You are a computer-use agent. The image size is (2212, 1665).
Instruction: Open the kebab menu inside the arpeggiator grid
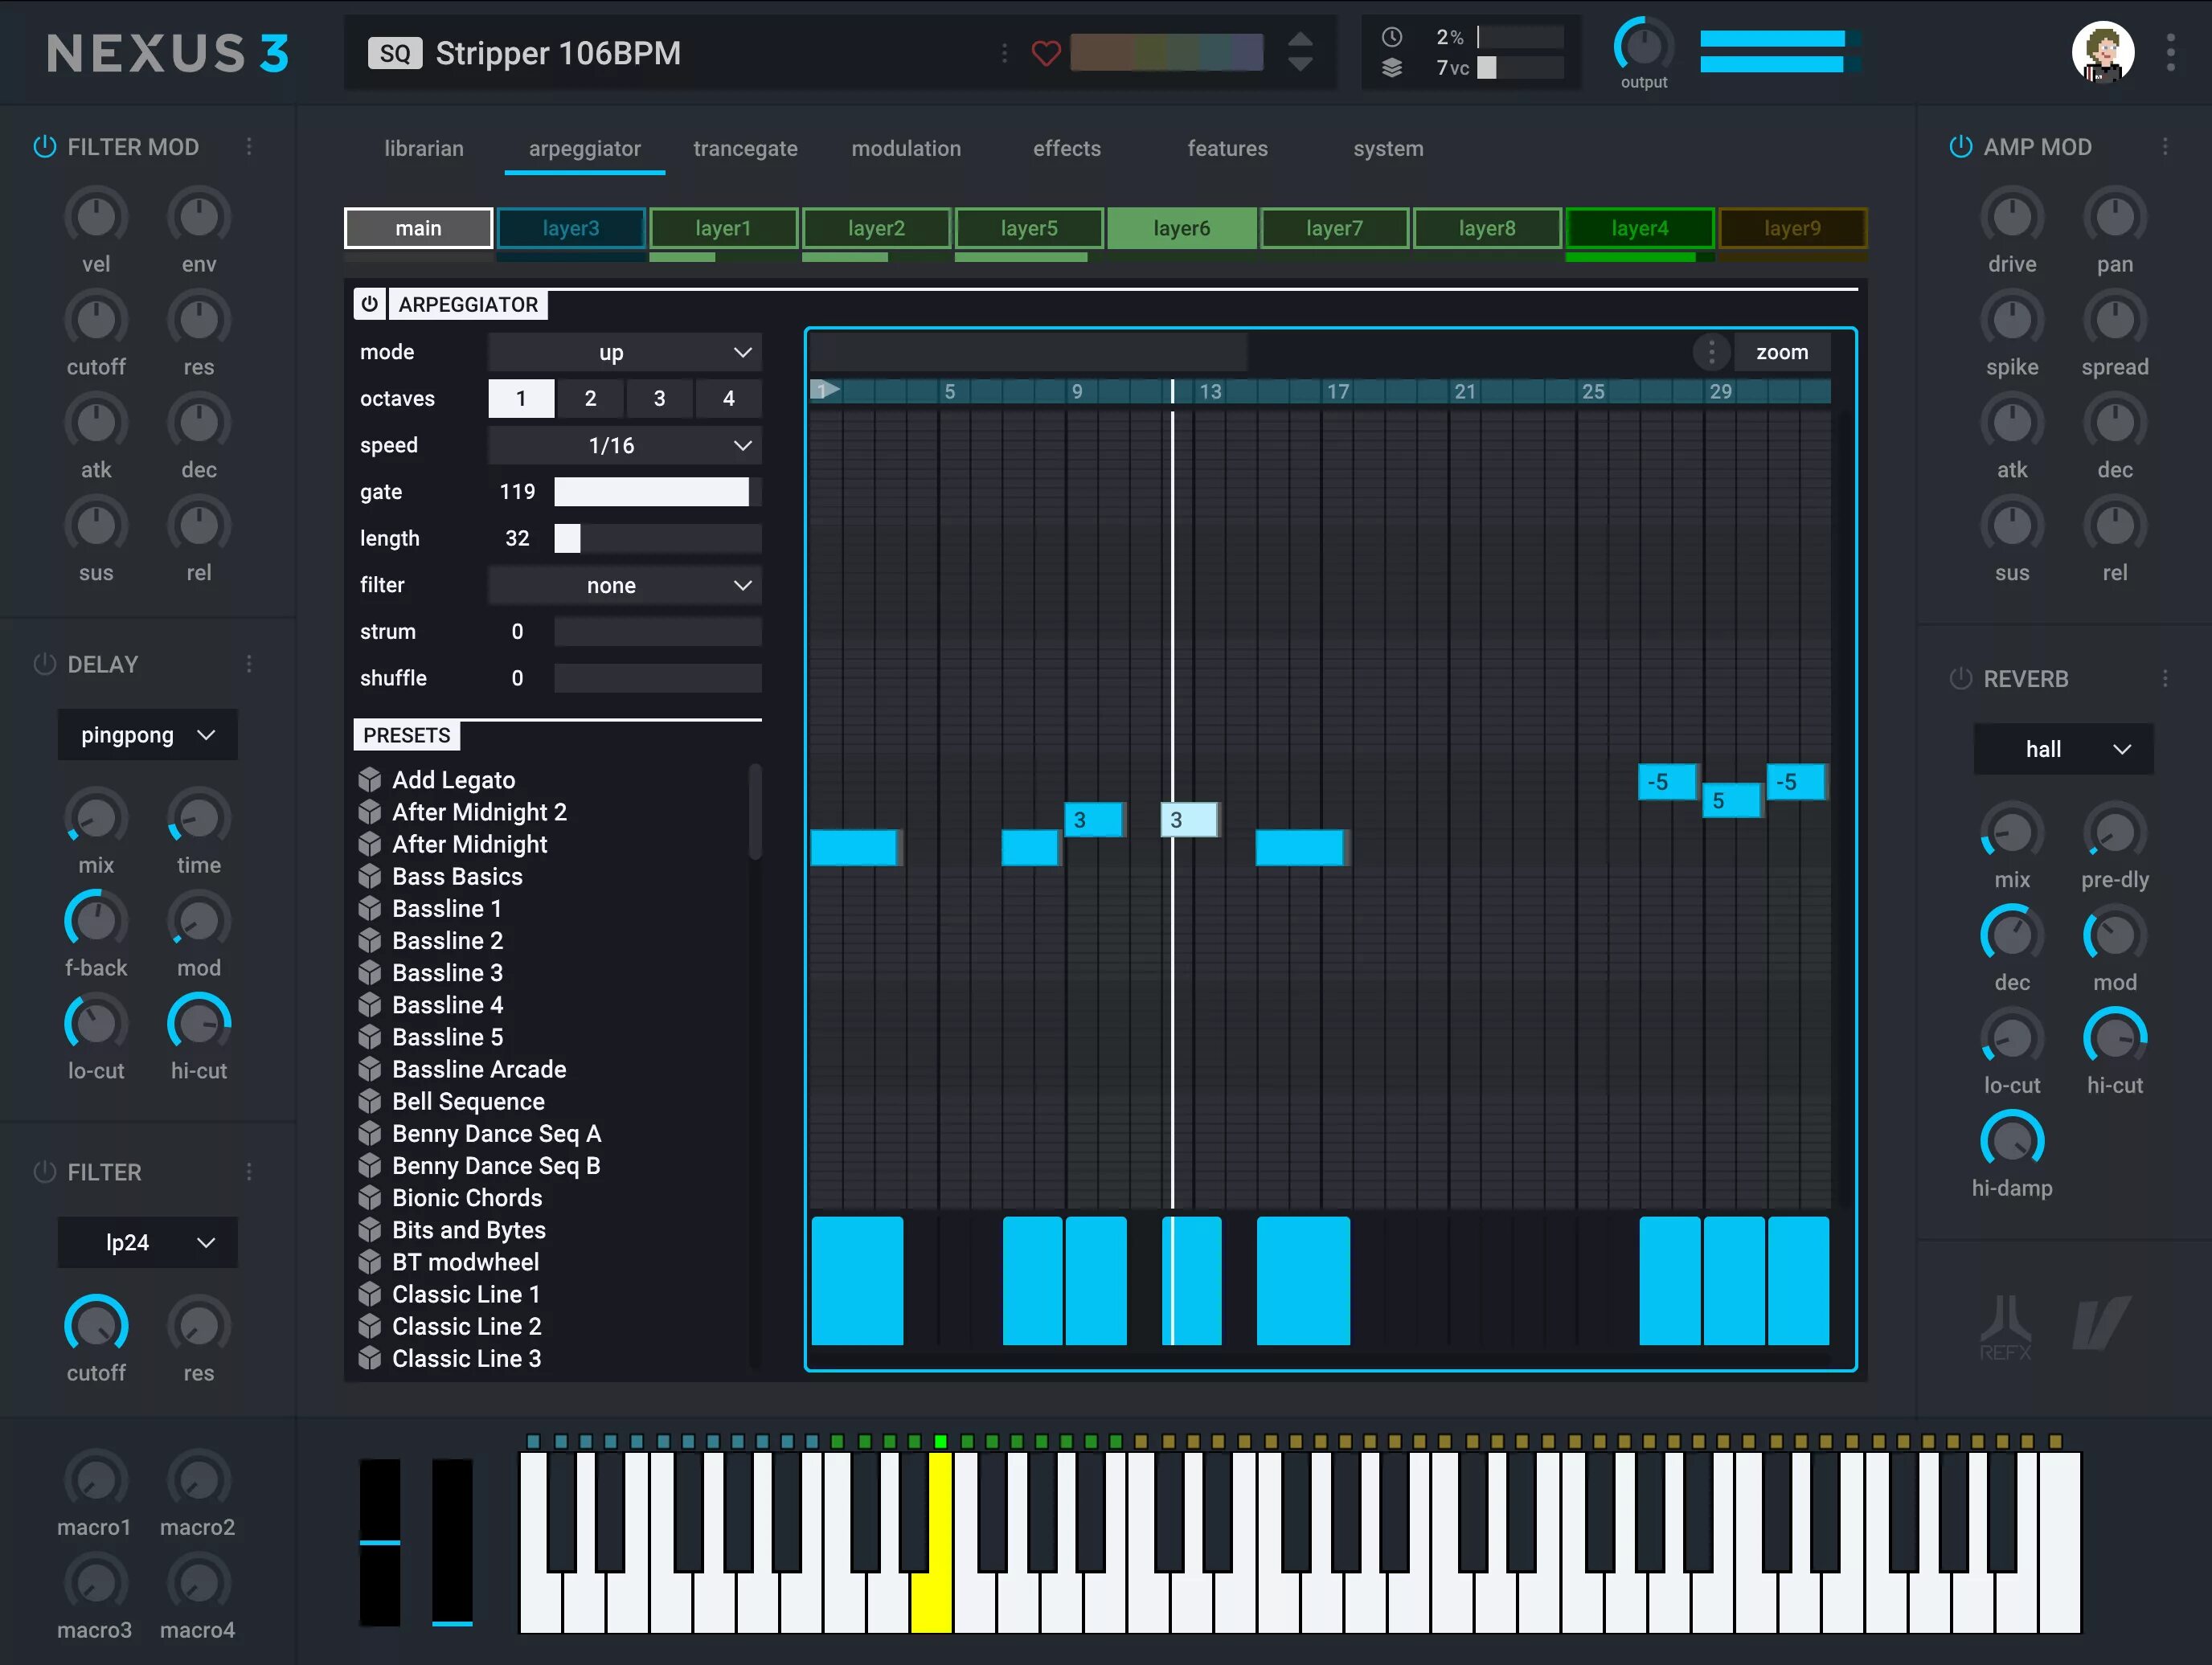coord(1711,352)
